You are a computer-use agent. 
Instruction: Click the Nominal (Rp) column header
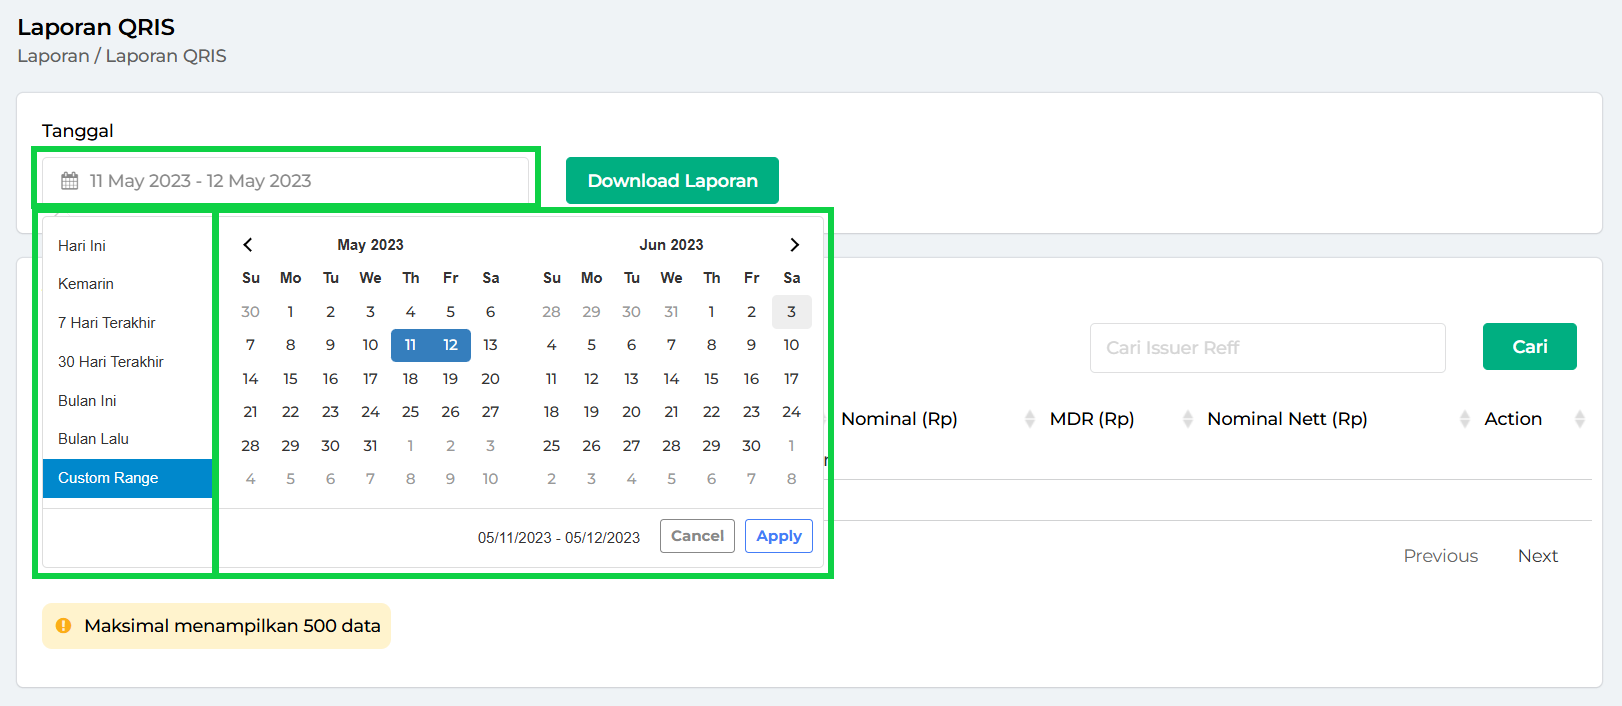[x=900, y=419]
